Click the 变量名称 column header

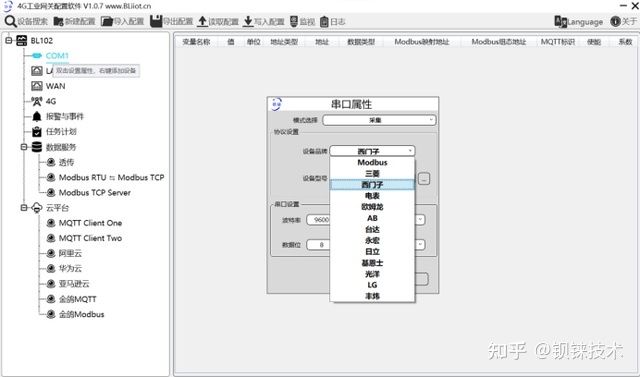196,42
